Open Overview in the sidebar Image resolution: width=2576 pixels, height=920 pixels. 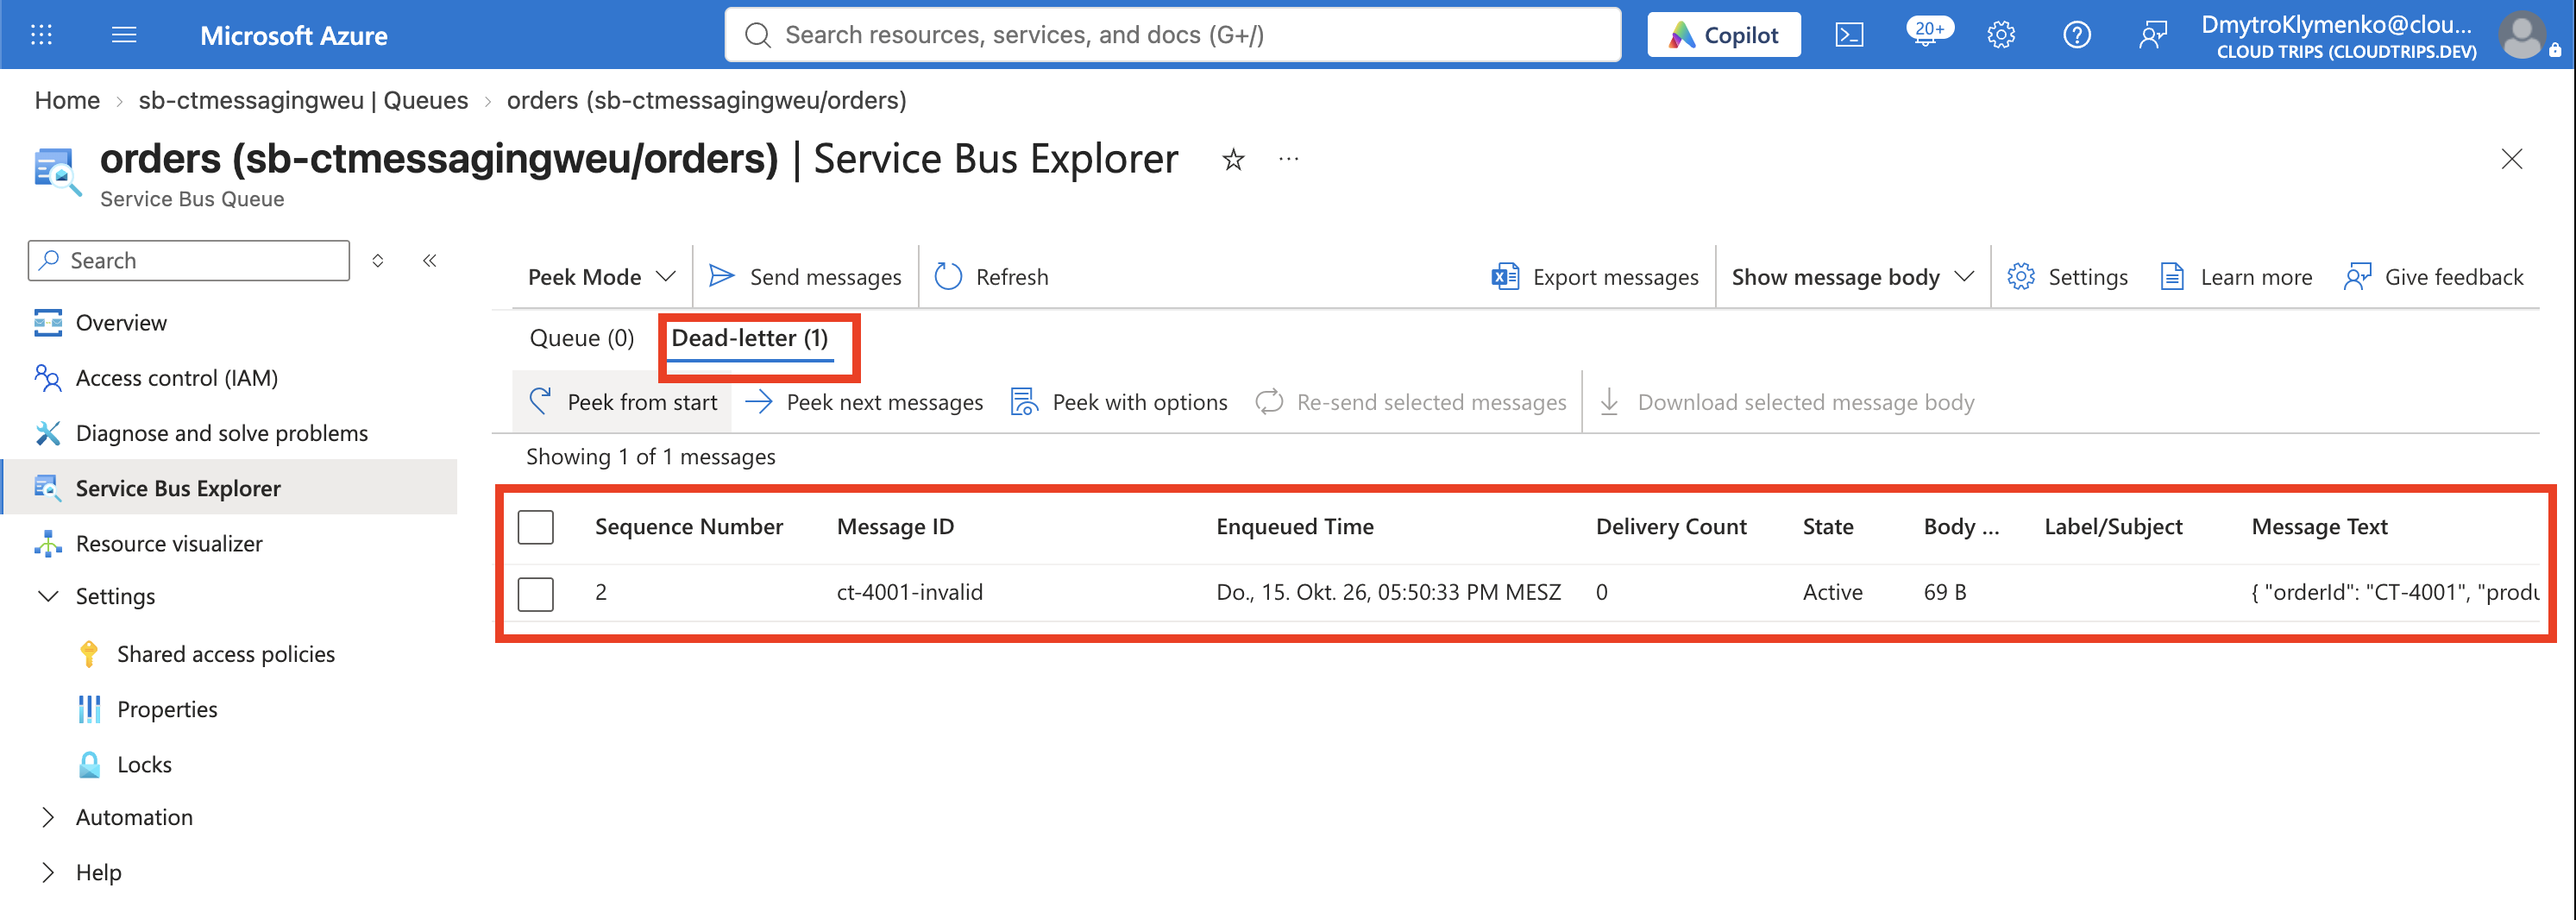tap(121, 323)
